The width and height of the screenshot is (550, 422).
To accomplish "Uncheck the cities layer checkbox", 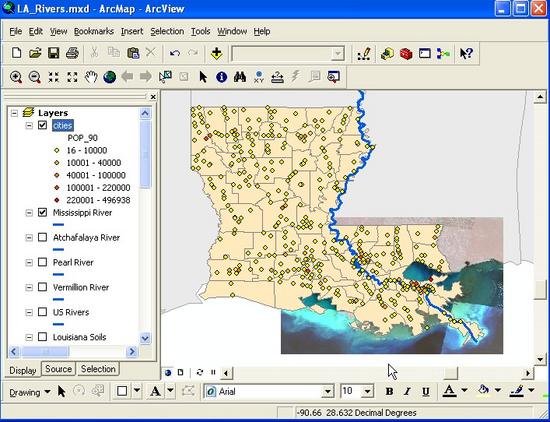I will coord(42,125).
